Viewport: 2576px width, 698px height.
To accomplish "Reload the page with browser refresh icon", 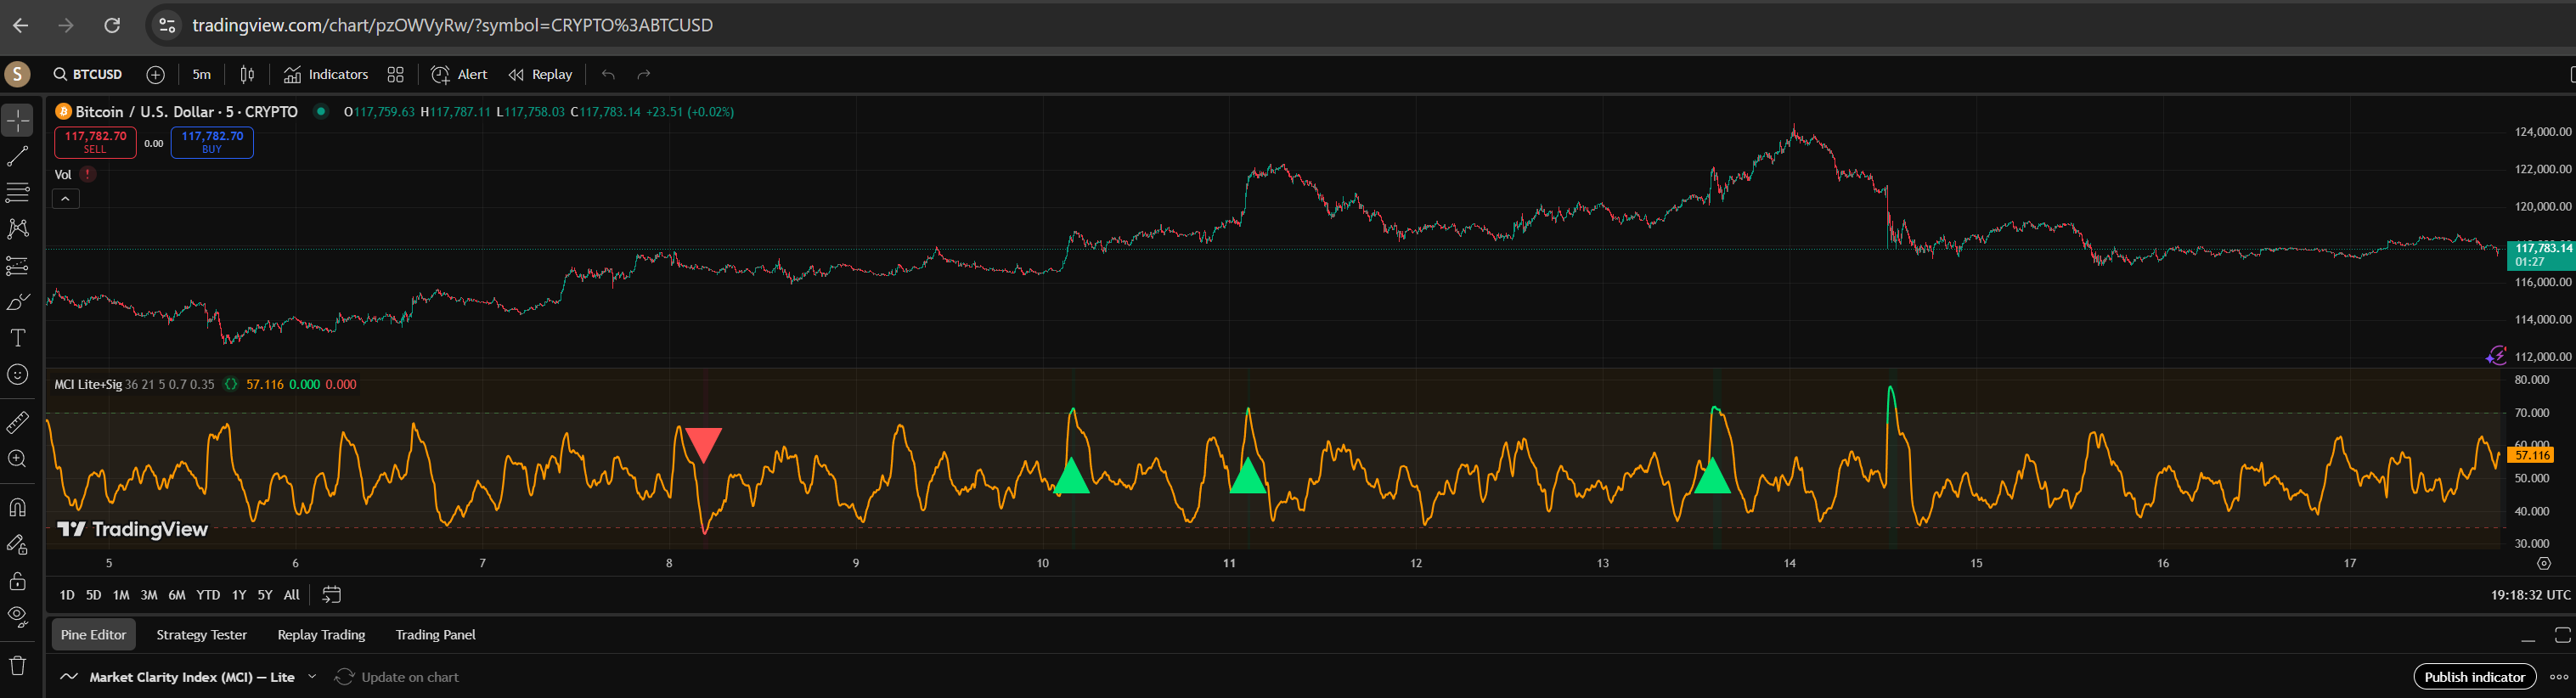I will pyautogui.click(x=112, y=25).
